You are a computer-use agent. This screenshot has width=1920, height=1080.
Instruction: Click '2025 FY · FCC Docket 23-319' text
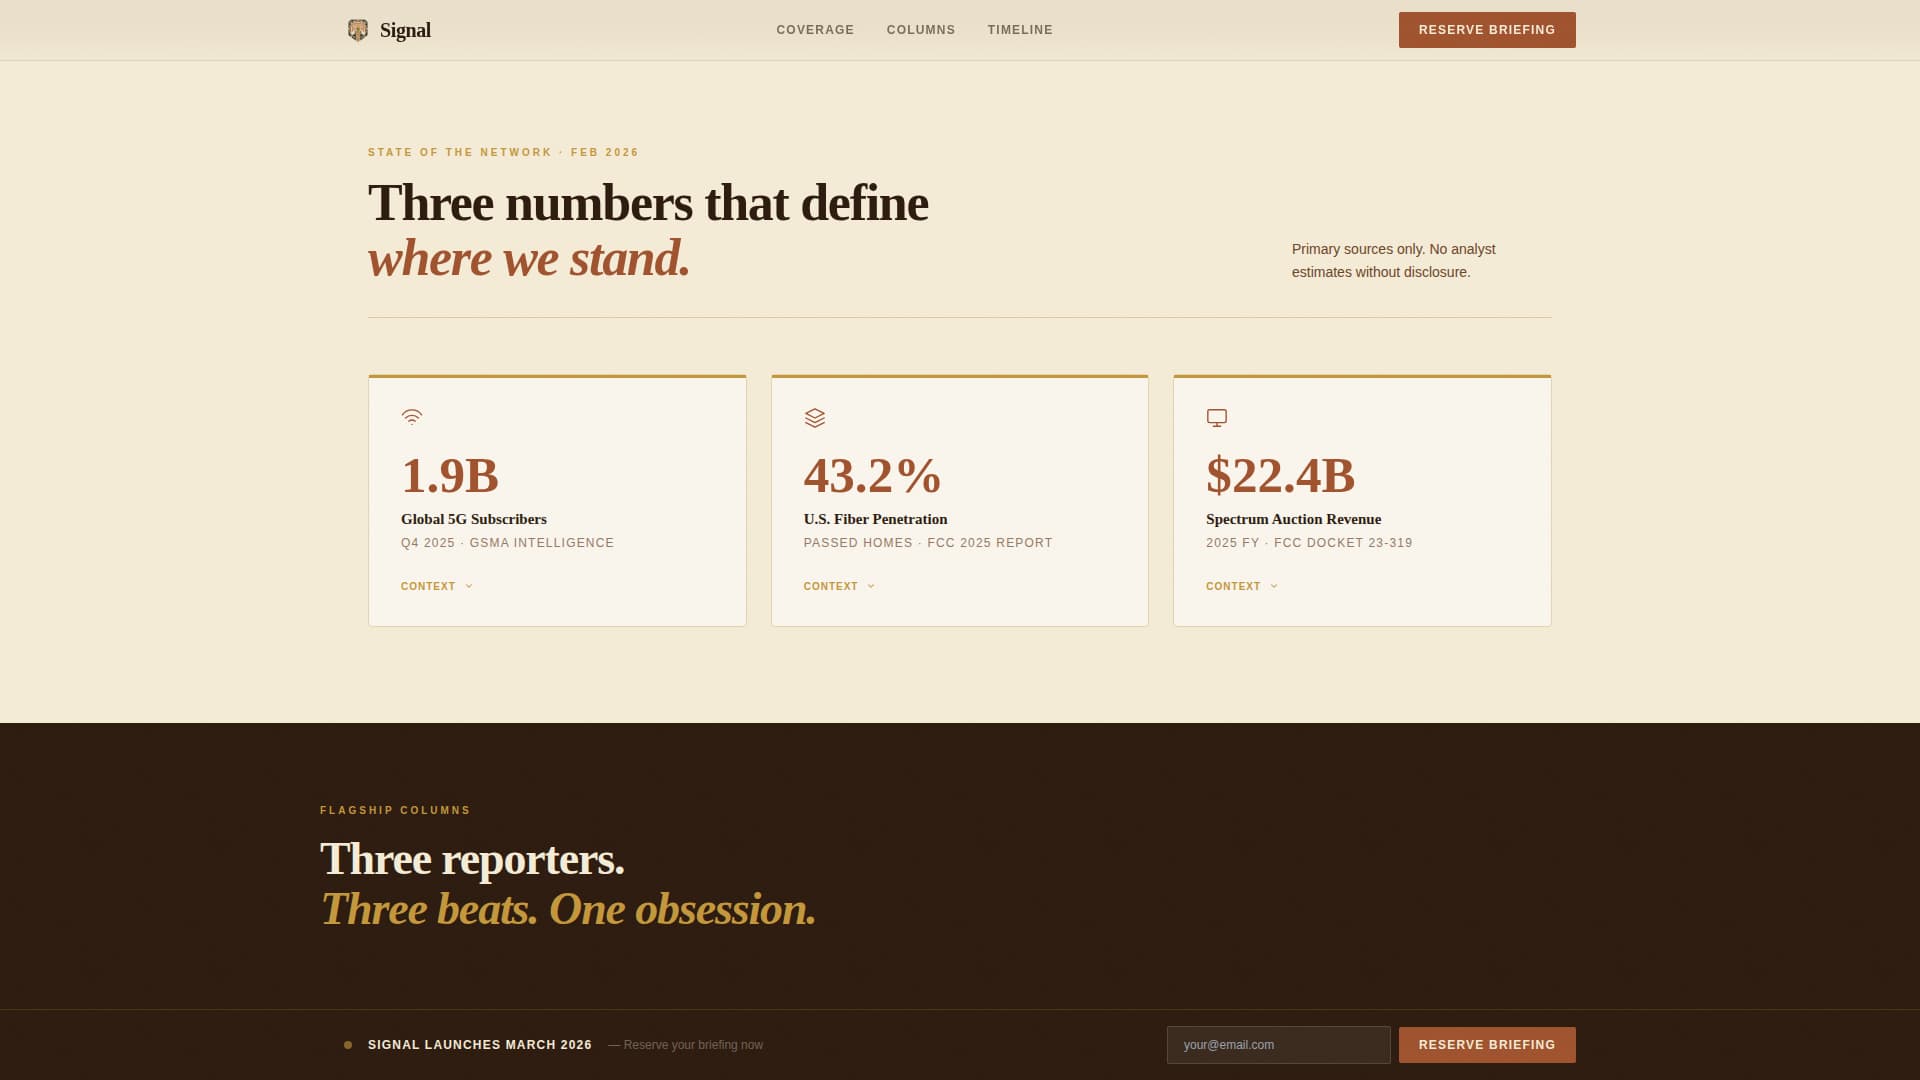1309,543
